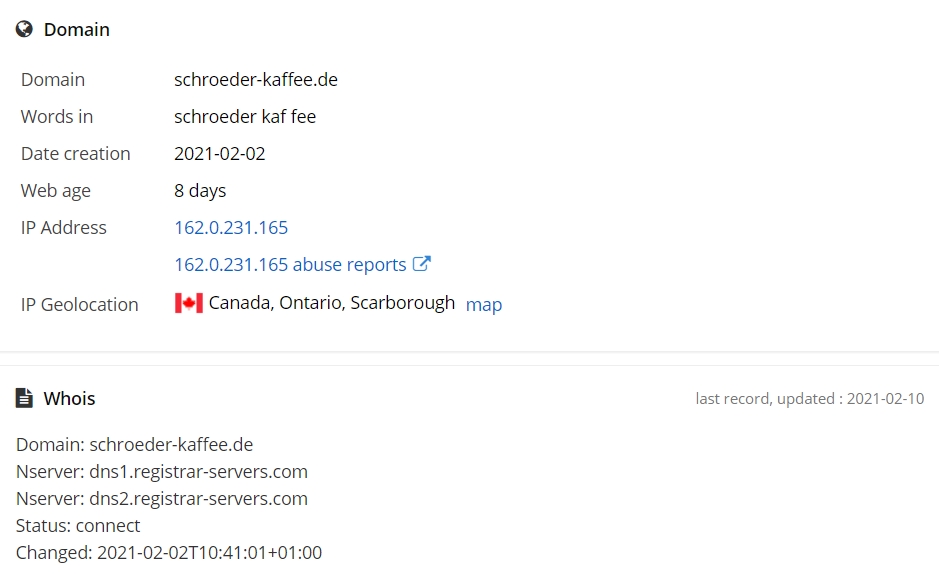The height and width of the screenshot is (574, 939).
Task: Click the IP Geolocation row label
Action: coord(80,305)
